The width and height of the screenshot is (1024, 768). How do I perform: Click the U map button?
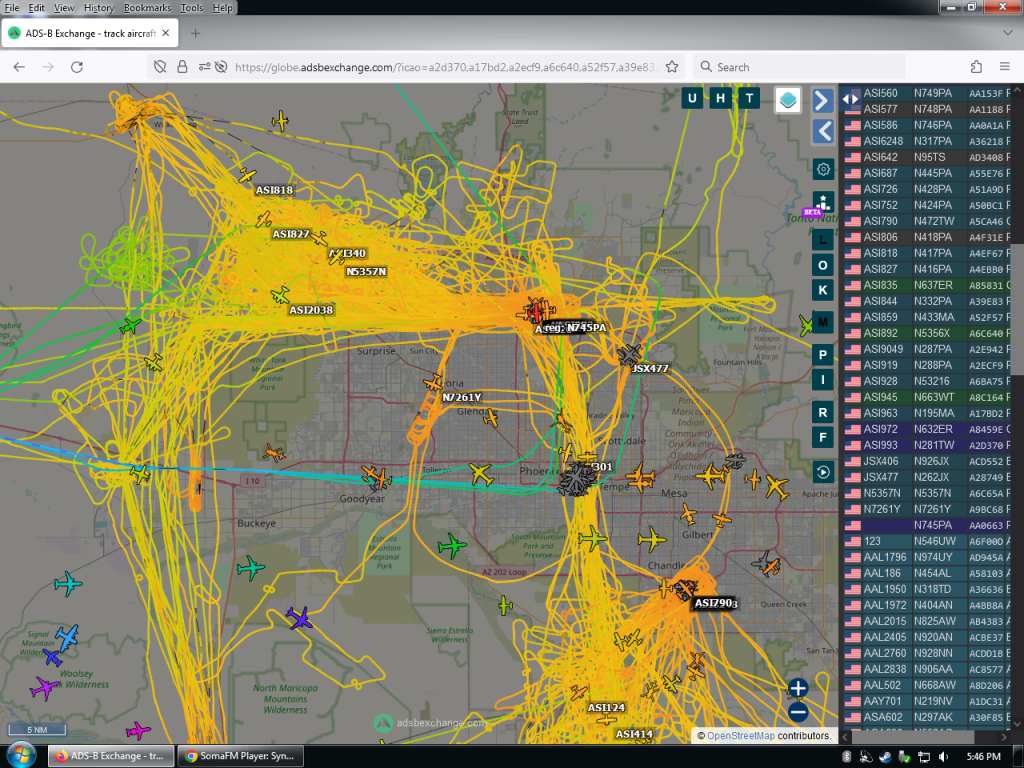point(692,98)
